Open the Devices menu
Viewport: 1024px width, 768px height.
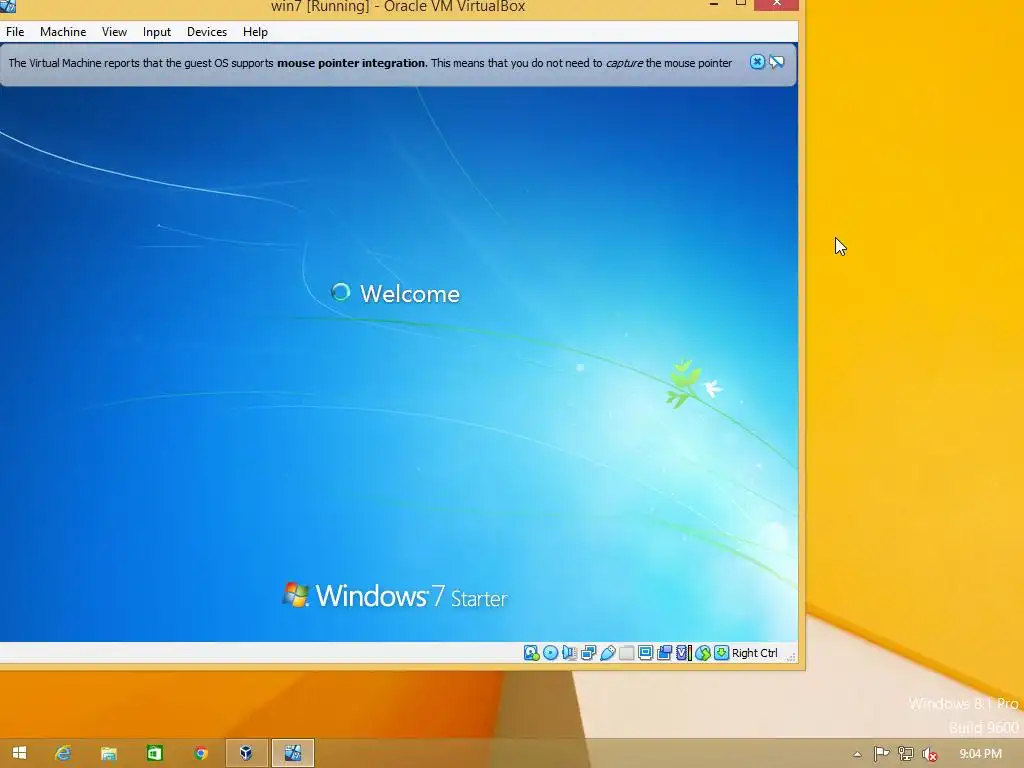(207, 32)
